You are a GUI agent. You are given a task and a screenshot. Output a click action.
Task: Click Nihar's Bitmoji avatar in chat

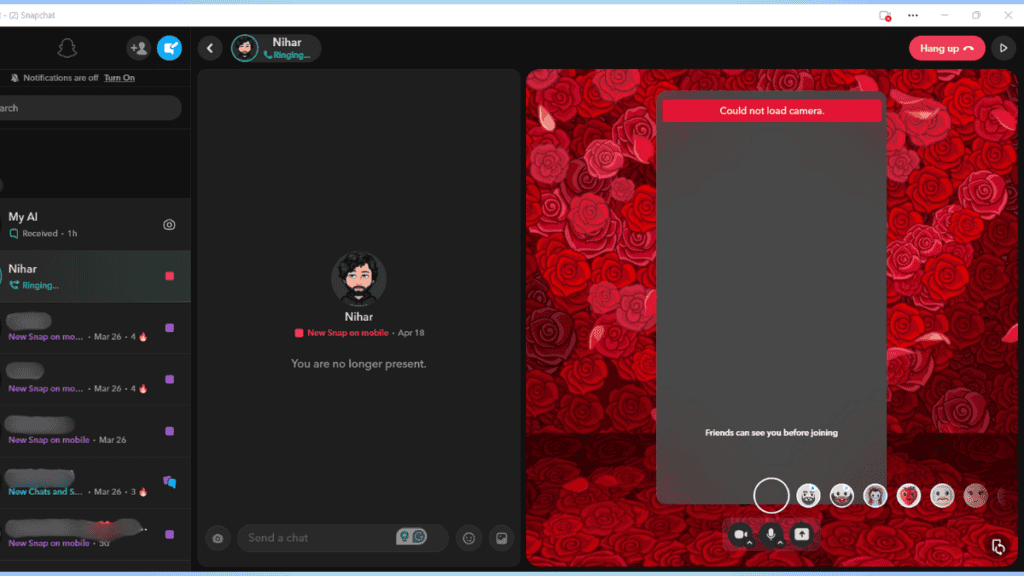coord(359,279)
